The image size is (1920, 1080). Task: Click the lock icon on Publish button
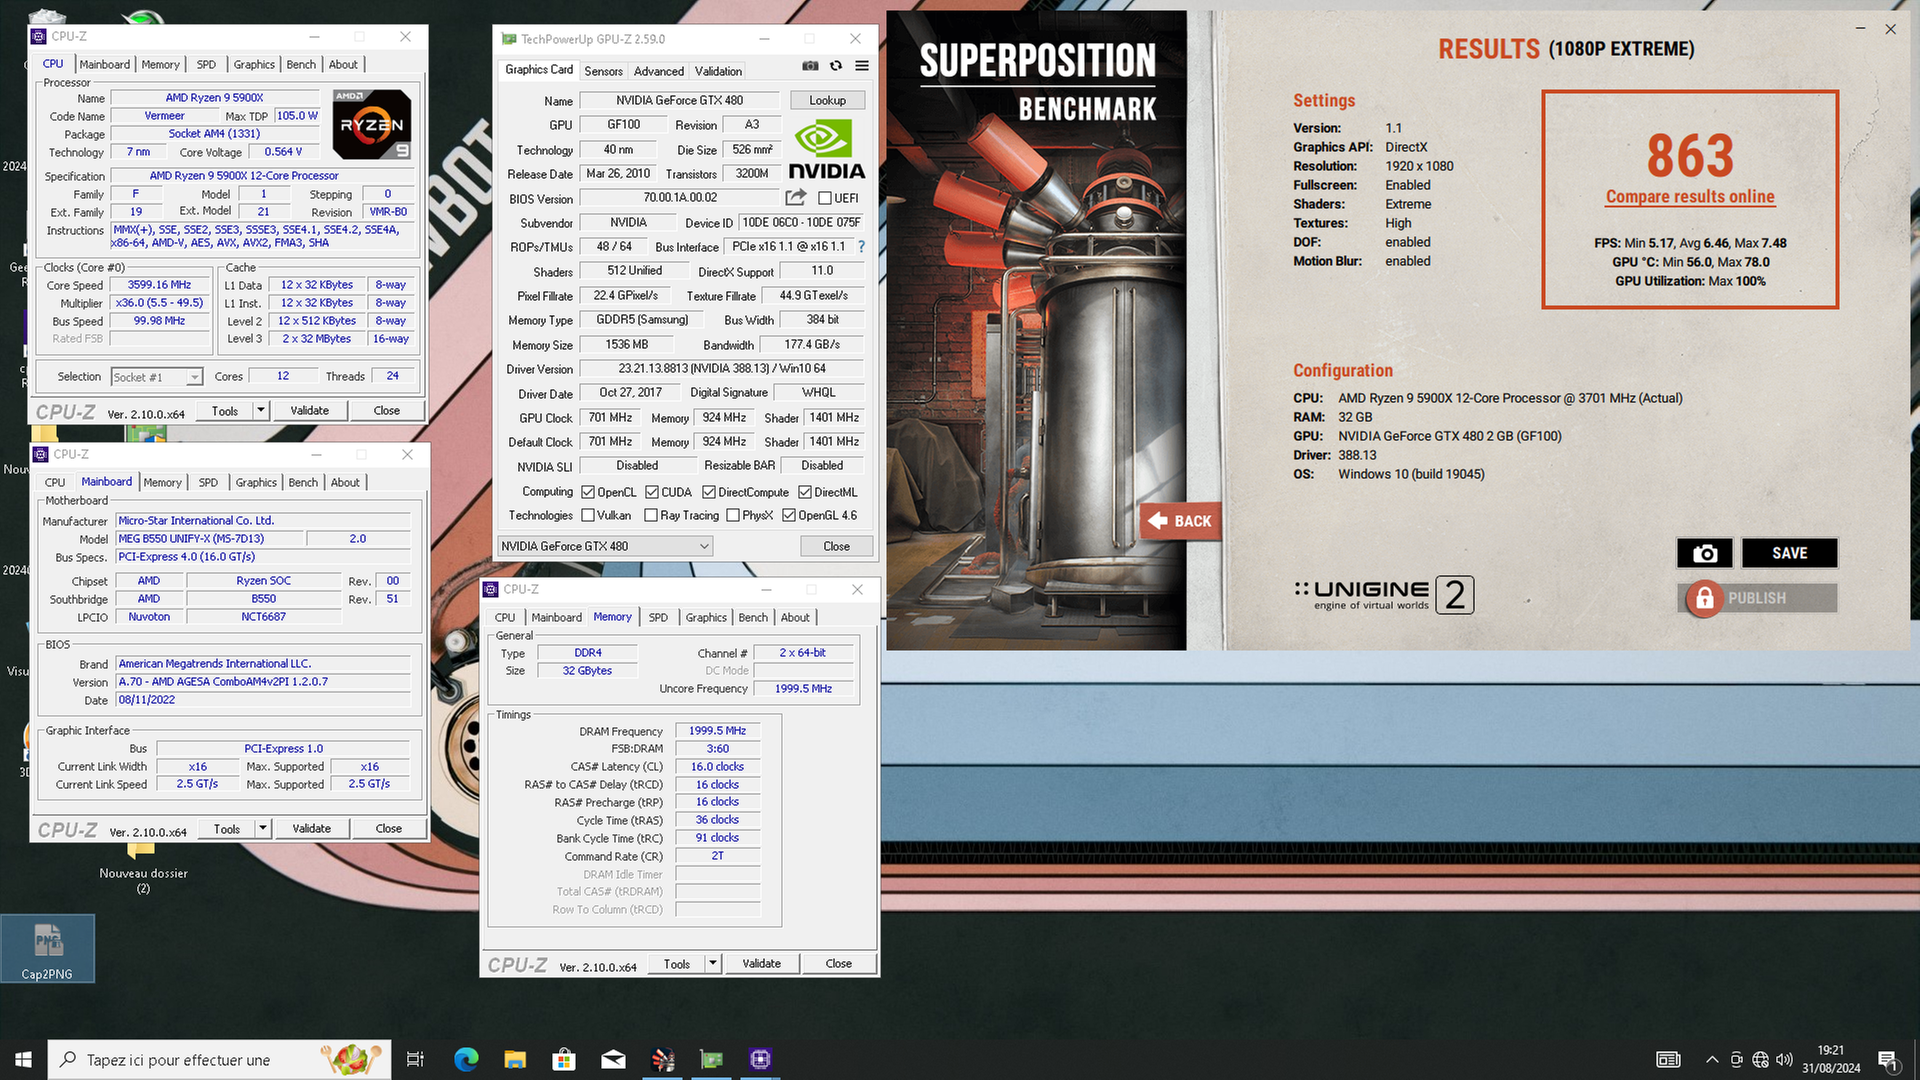[1705, 598]
